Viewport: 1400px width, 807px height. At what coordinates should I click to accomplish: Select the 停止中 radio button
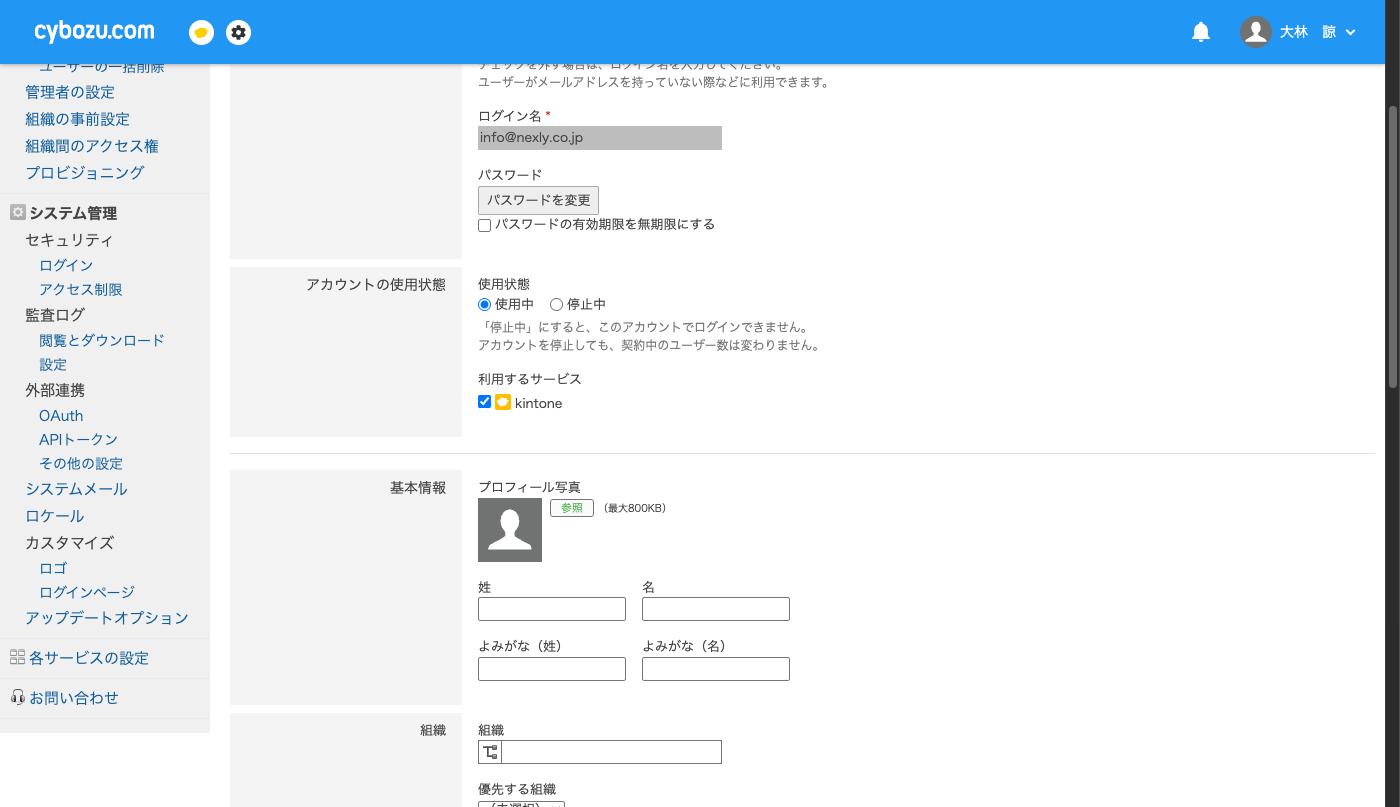pos(556,304)
